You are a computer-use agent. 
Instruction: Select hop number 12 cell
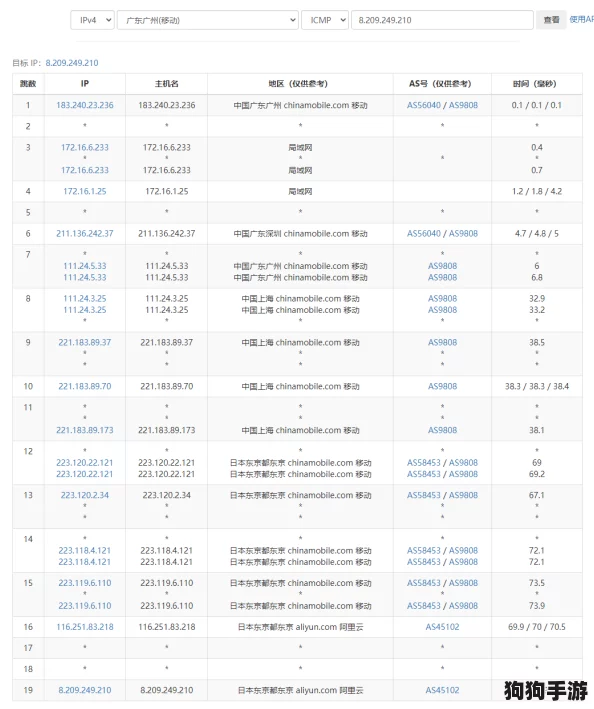pyautogui.click(x=28, y=452)
